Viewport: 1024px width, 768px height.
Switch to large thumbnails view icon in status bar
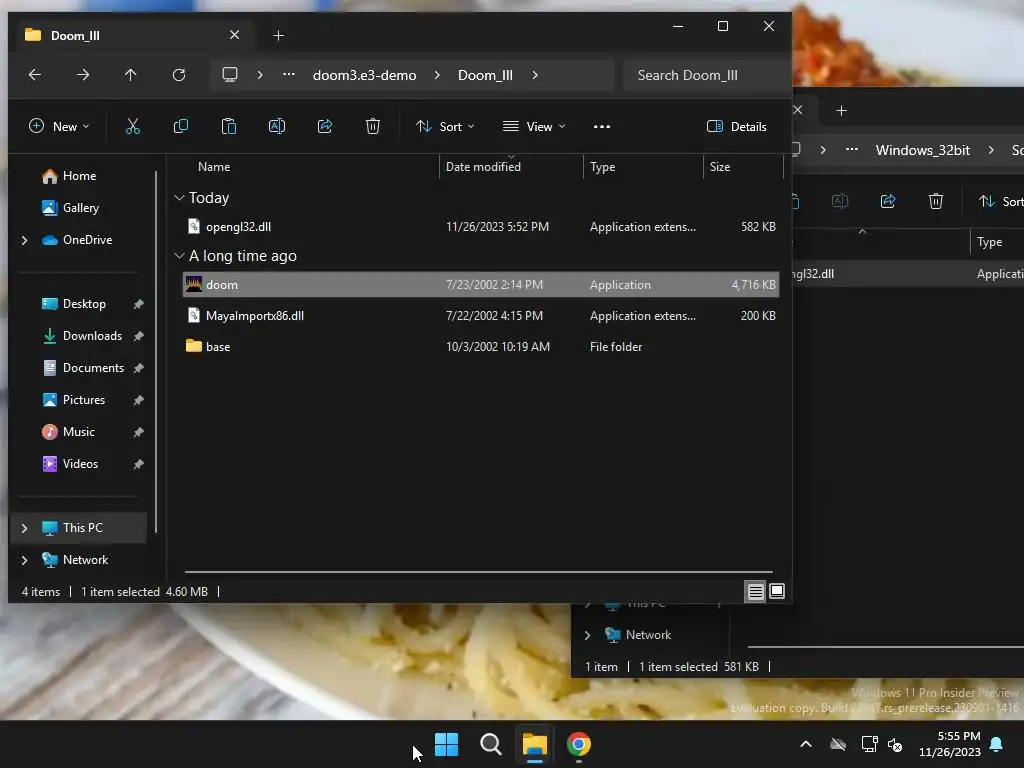776,592
